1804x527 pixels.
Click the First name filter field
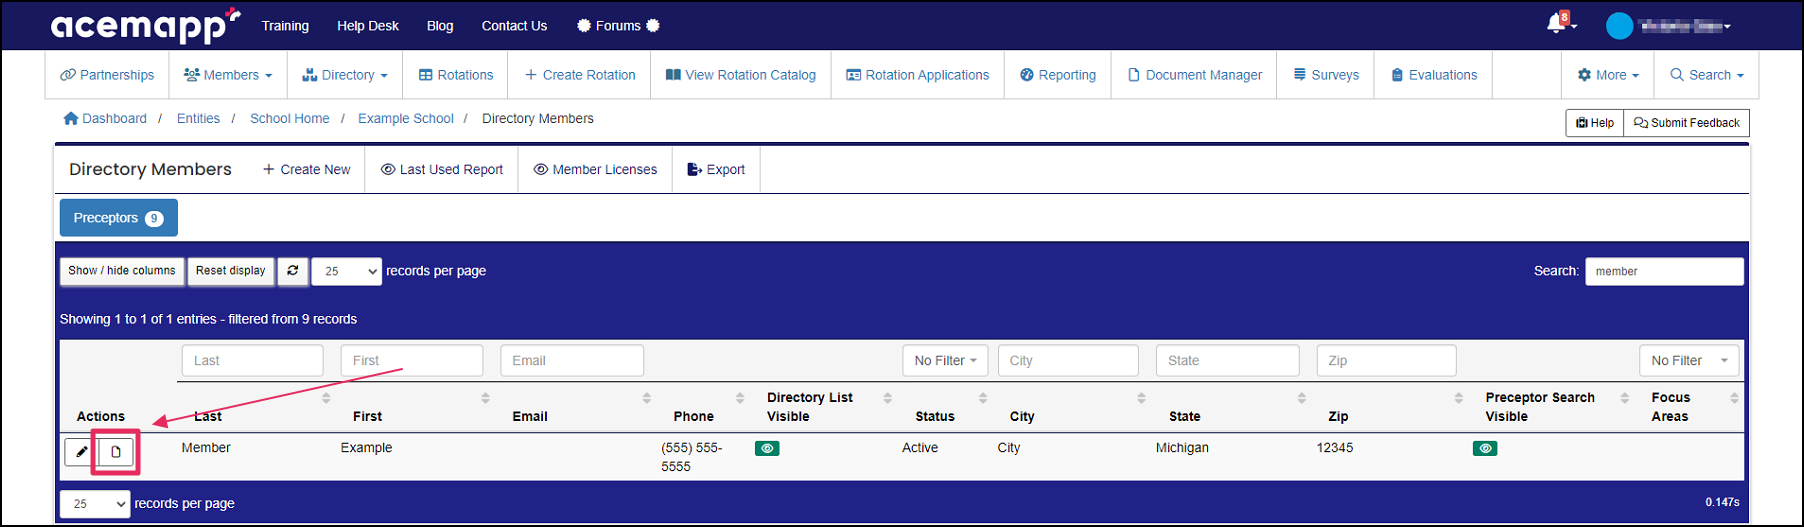412,361
